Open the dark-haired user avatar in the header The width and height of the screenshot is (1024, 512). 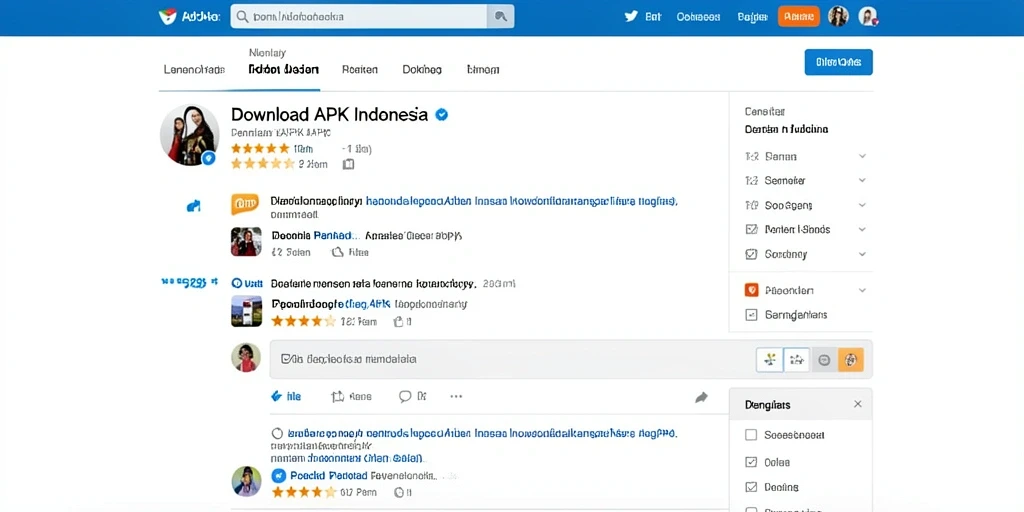coord(838,16)
